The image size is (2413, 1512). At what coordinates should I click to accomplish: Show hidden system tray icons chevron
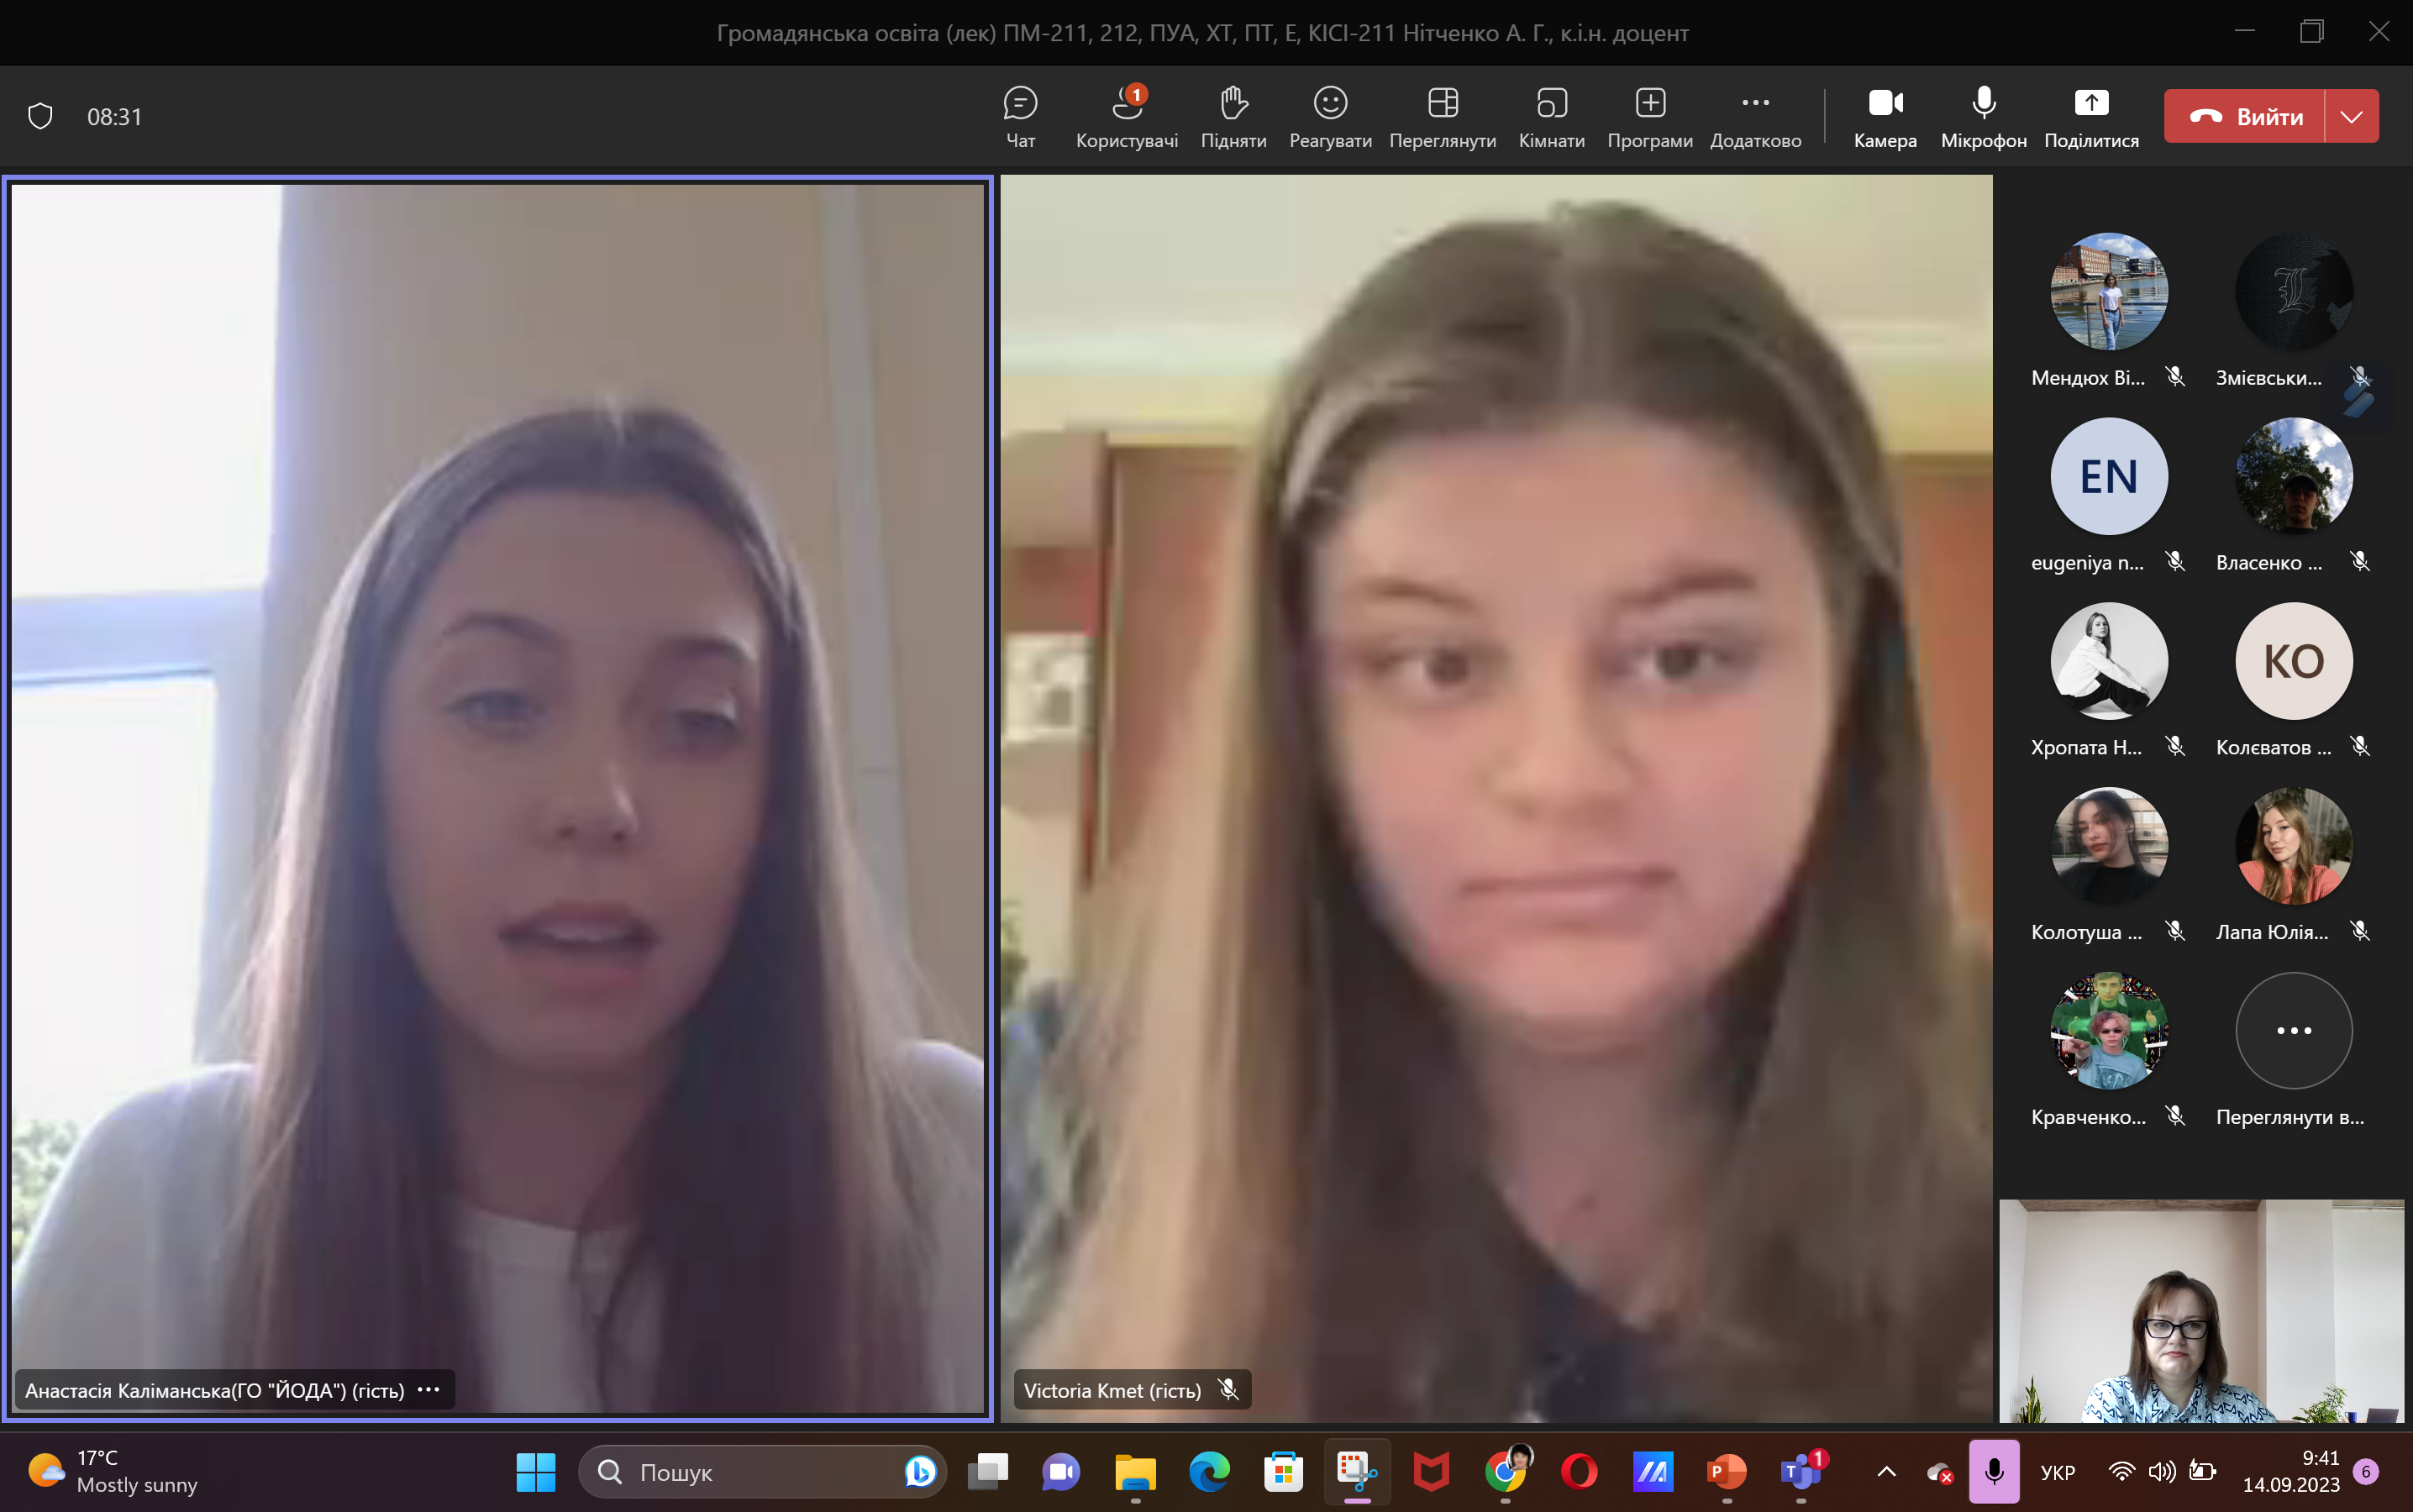1886,1471
